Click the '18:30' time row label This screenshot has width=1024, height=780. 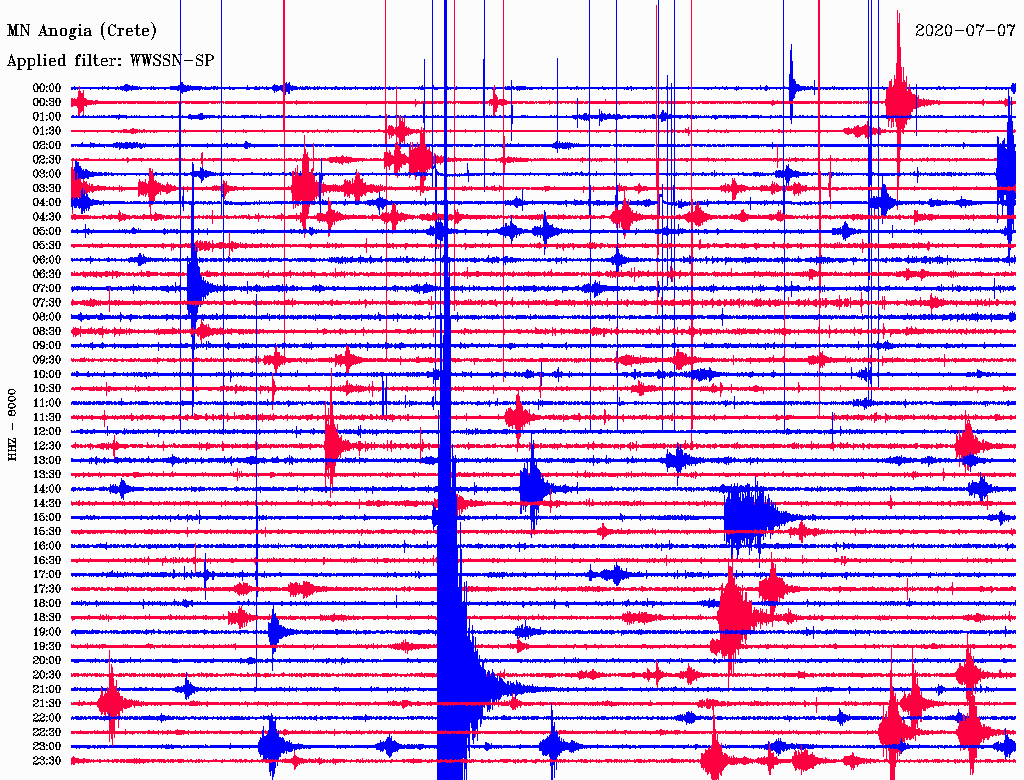pos(47,618)
